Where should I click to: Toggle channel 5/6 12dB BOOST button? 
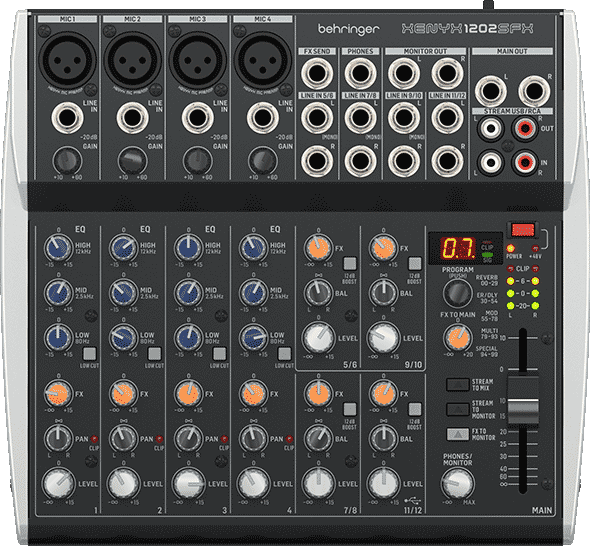click(x=350, y=264)
